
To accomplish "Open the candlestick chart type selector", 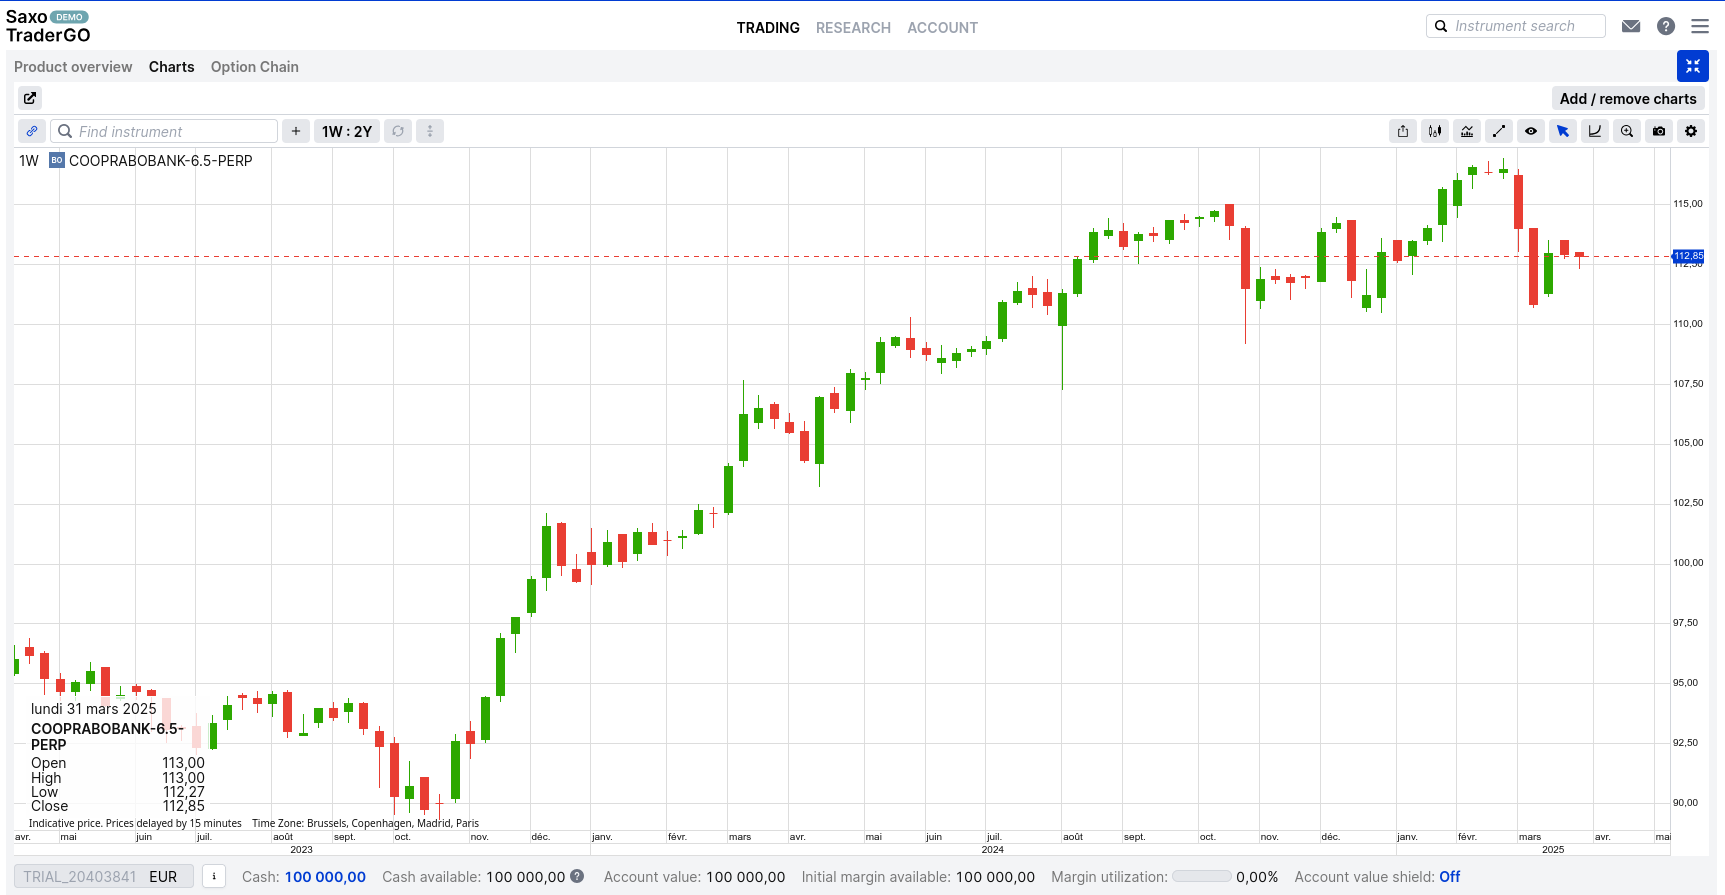I will [1435, 131].
